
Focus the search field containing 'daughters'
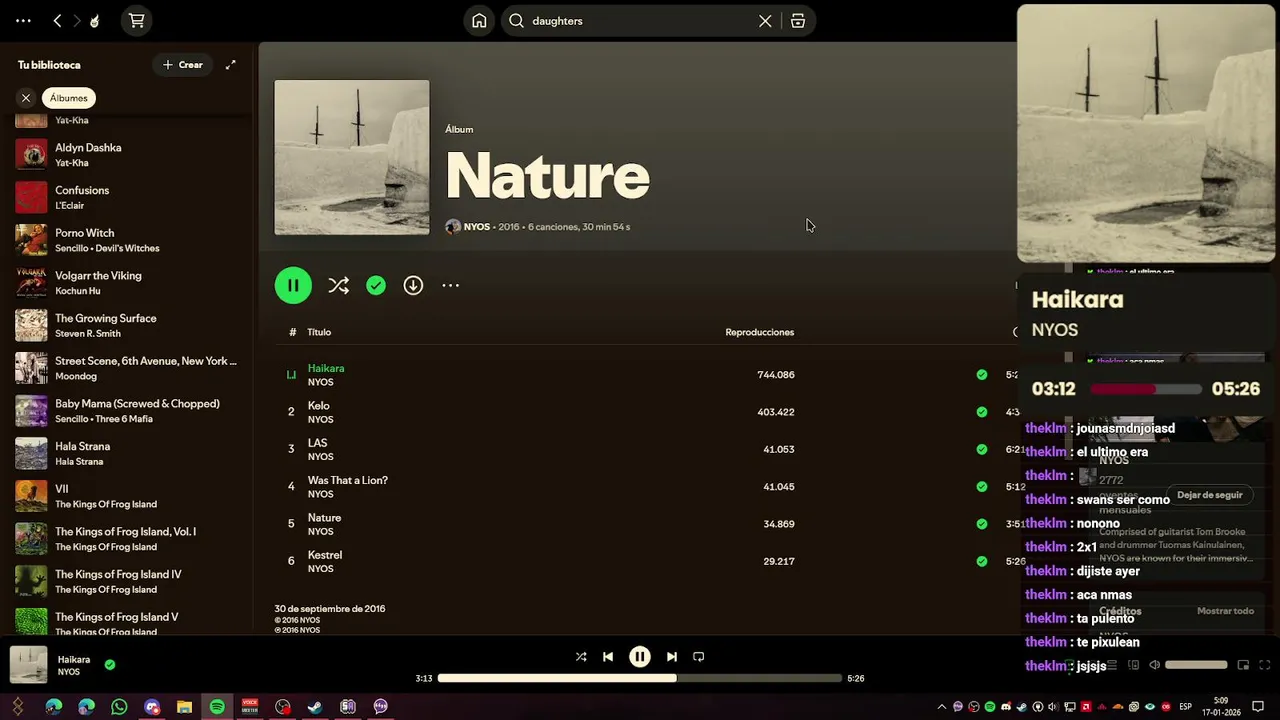click(640, 21)
